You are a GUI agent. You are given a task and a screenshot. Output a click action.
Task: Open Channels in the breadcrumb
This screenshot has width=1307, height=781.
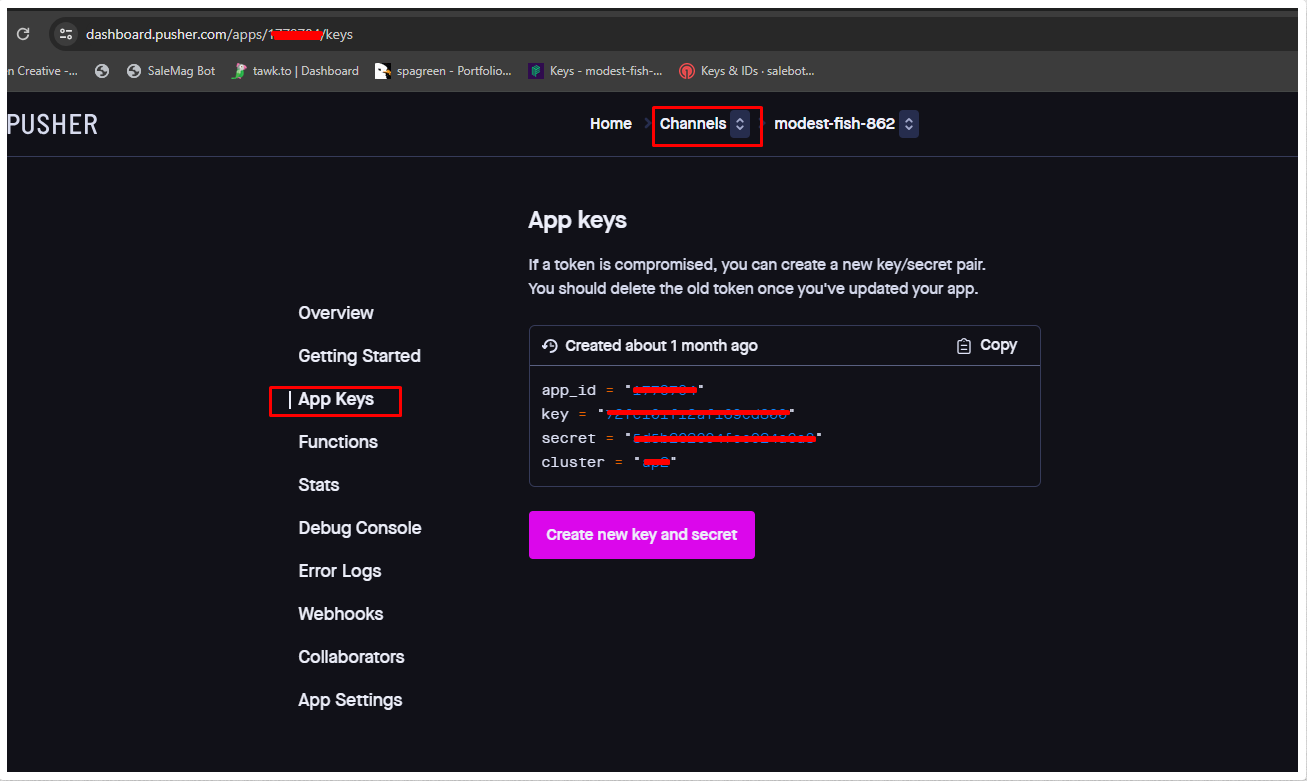[693, 124]
